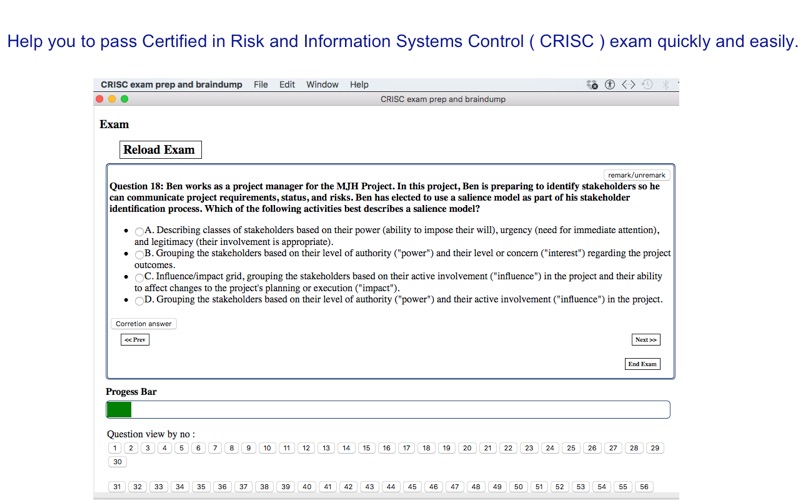Image resolution: width=800 pixels, height=500 pixels.
Task: Open the Window menu
Action: coord(322,85)
